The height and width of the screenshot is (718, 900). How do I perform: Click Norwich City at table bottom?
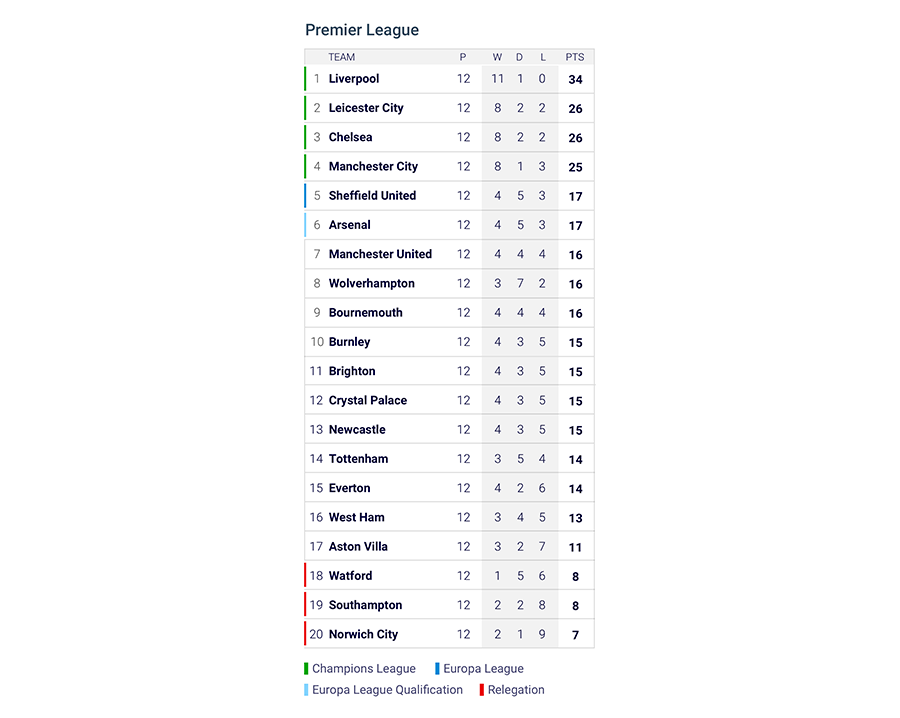(363, 634)
